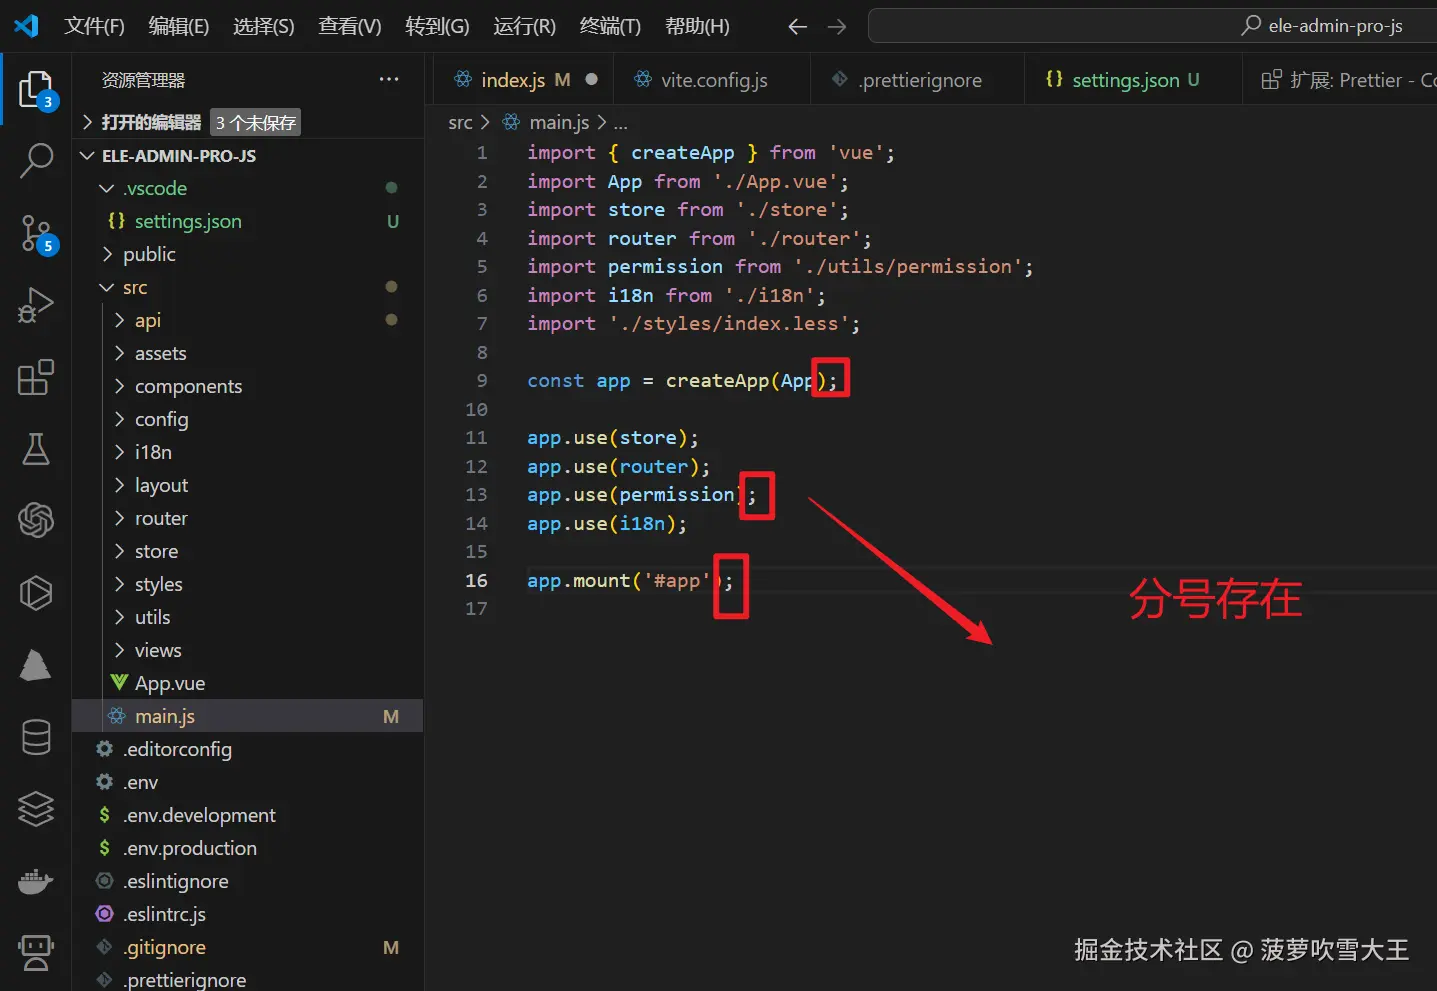Open the .editorconfig file
Viewport: 1437px width, 991px height.
[x=248, y=749]
